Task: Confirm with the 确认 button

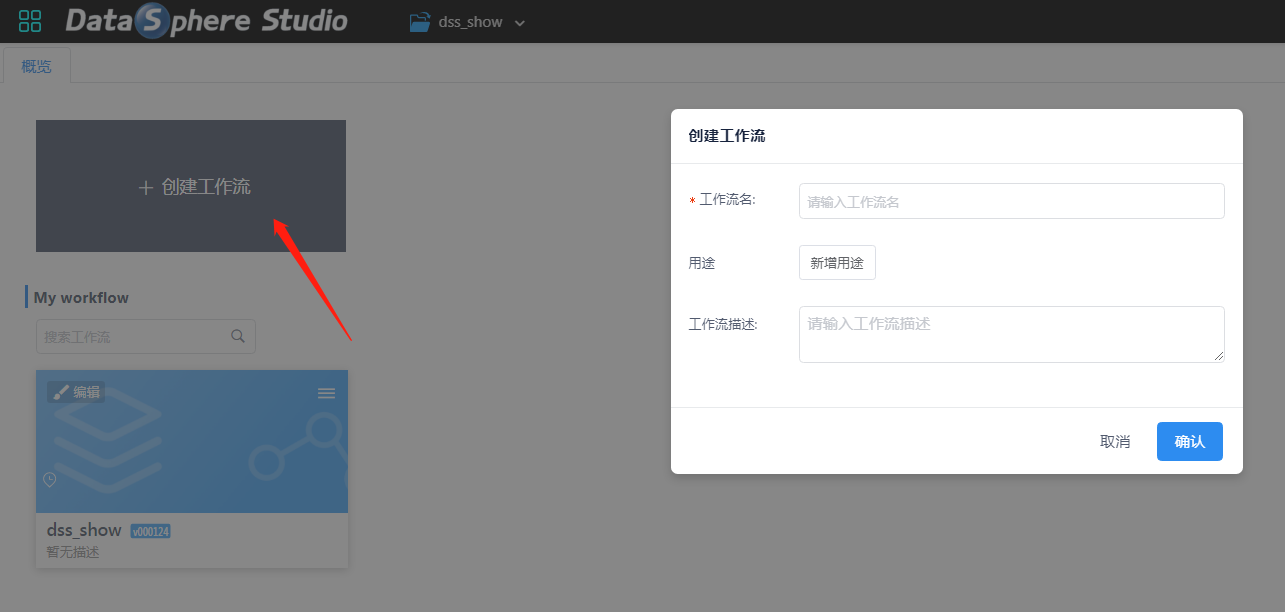Action: [x=1189, y=441]
